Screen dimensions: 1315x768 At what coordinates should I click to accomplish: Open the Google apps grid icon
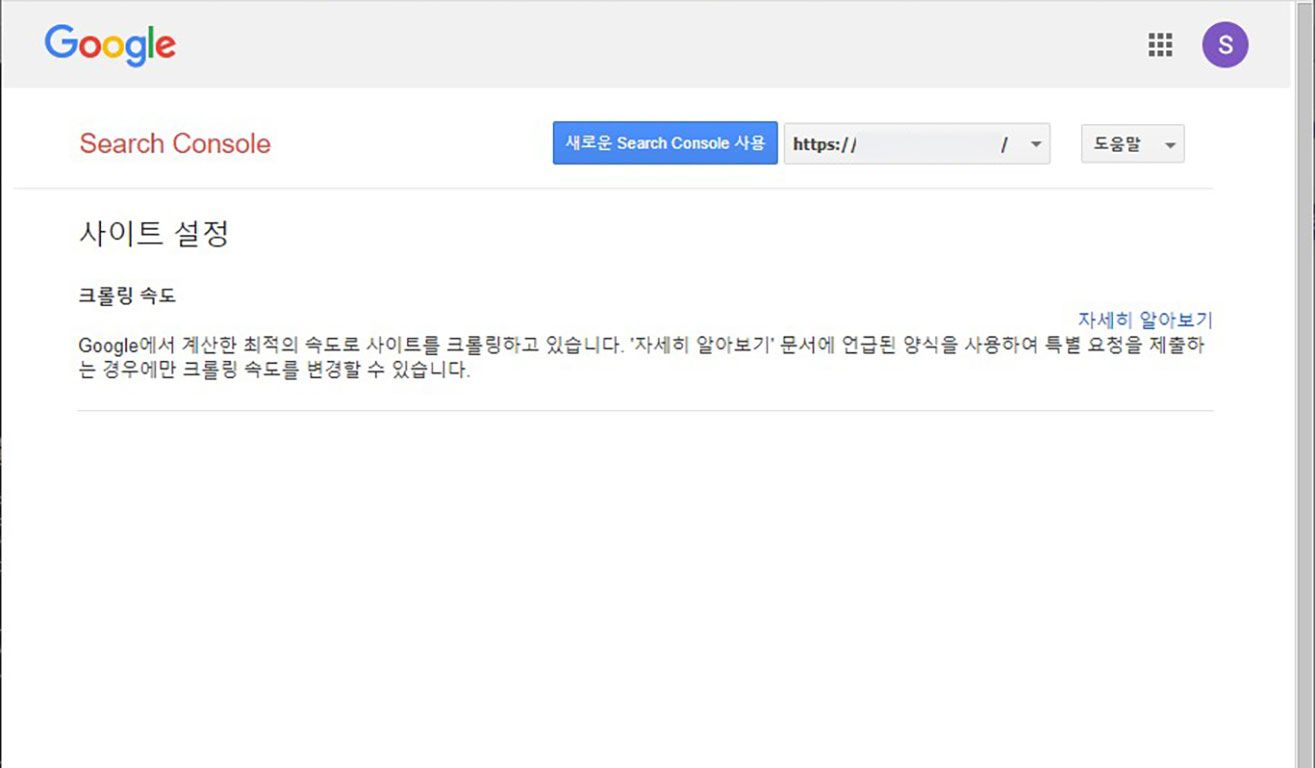click(x=1160, y=45)
